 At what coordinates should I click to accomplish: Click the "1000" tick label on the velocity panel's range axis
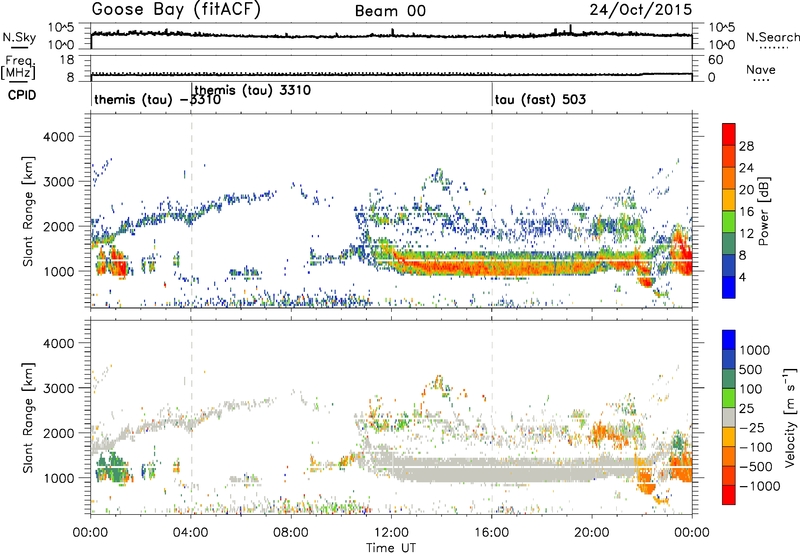tap(58, 478)
